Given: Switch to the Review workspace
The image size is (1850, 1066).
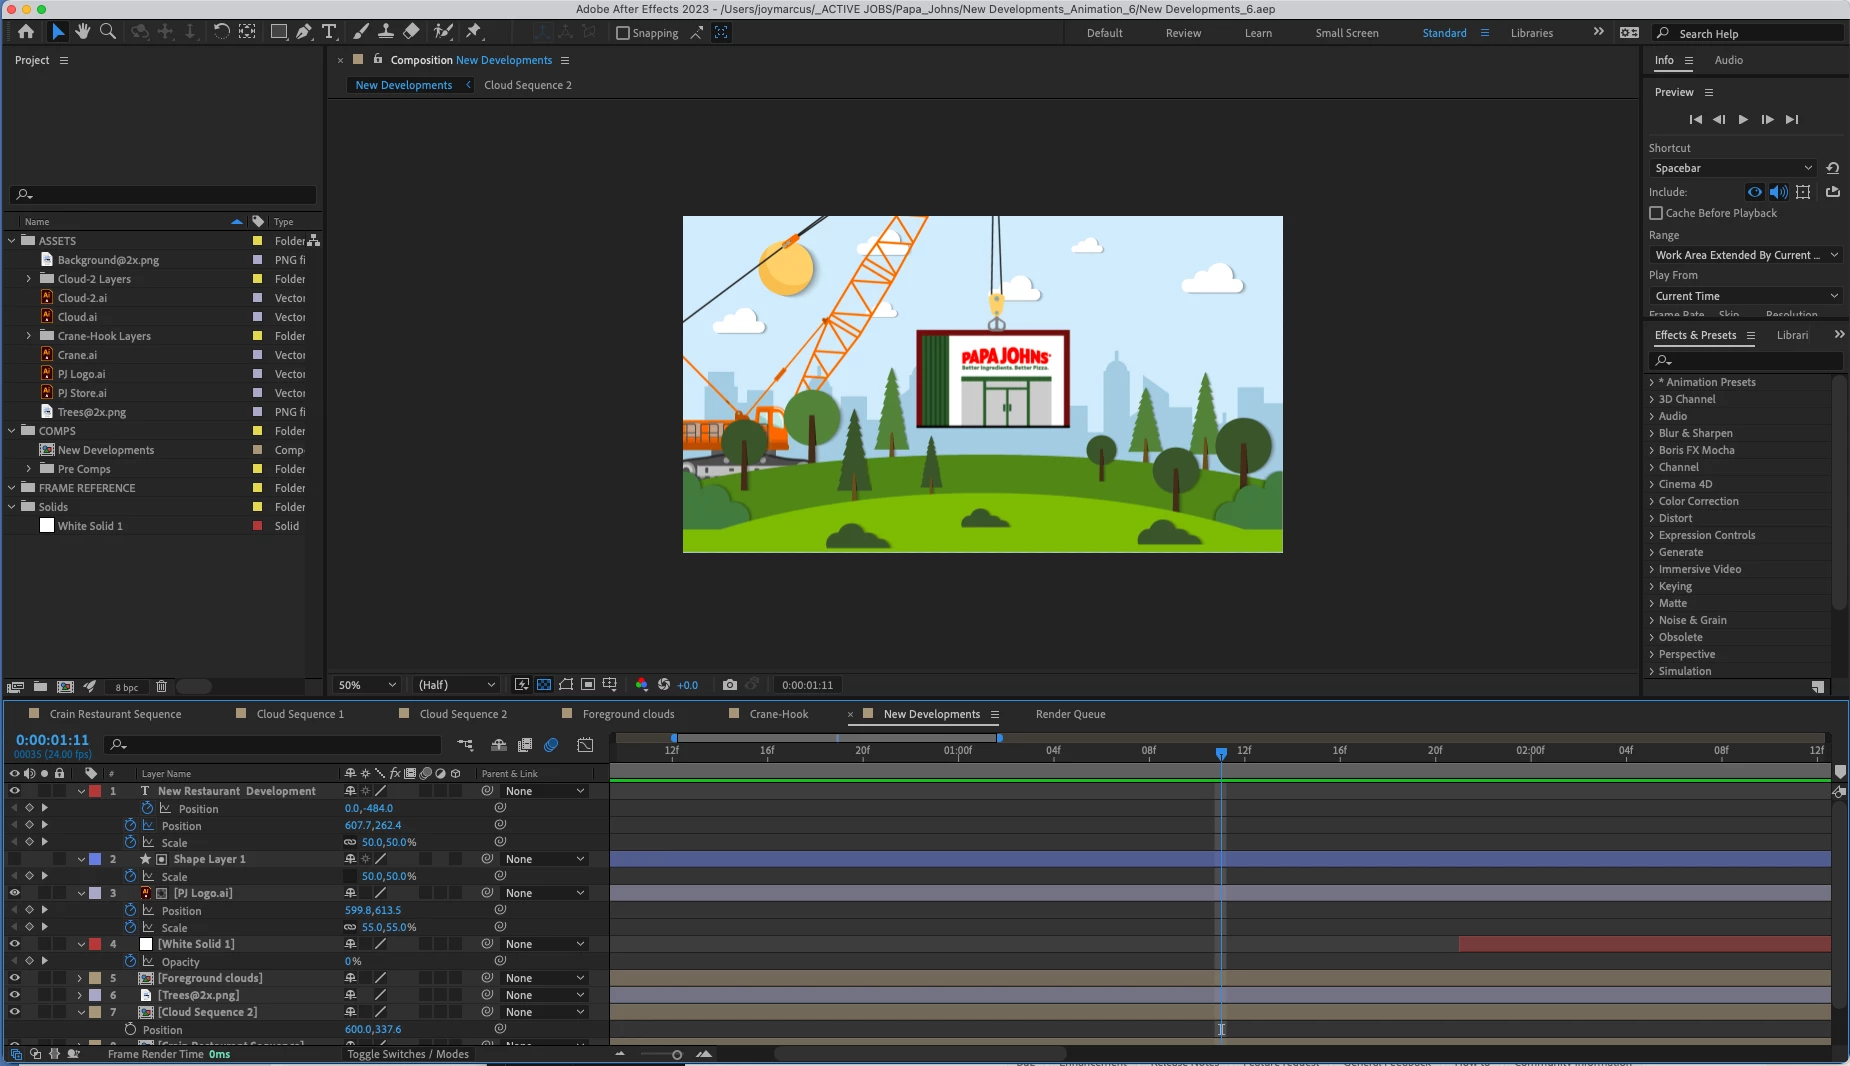Looking at the screenshot, I should 1183,33.
